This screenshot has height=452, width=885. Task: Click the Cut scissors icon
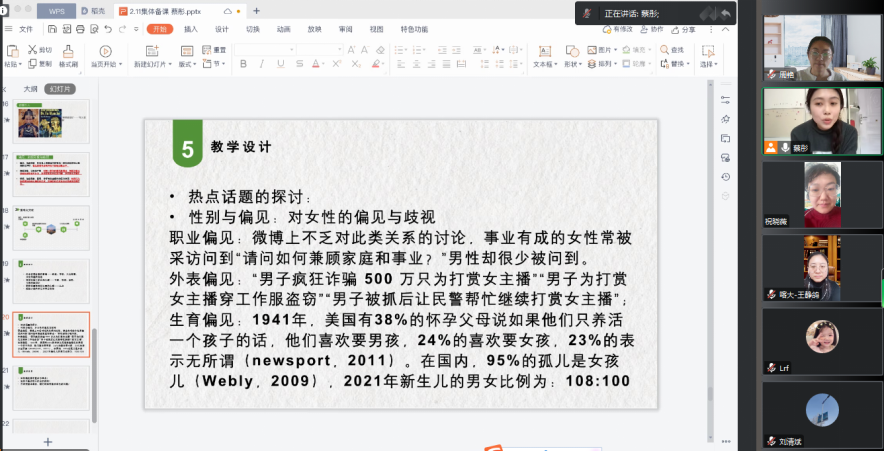coord(32,49)
